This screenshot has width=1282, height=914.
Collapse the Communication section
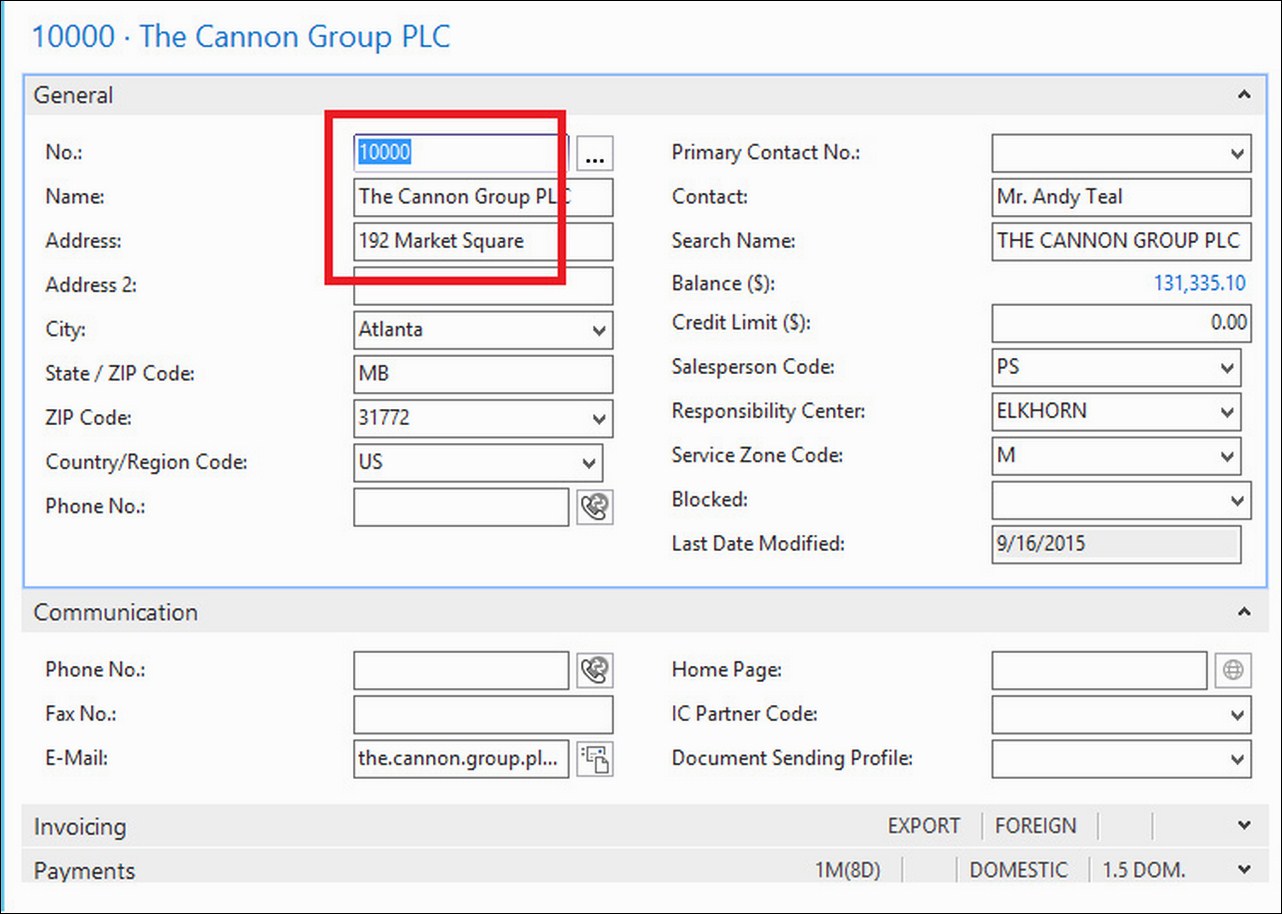1244,611
